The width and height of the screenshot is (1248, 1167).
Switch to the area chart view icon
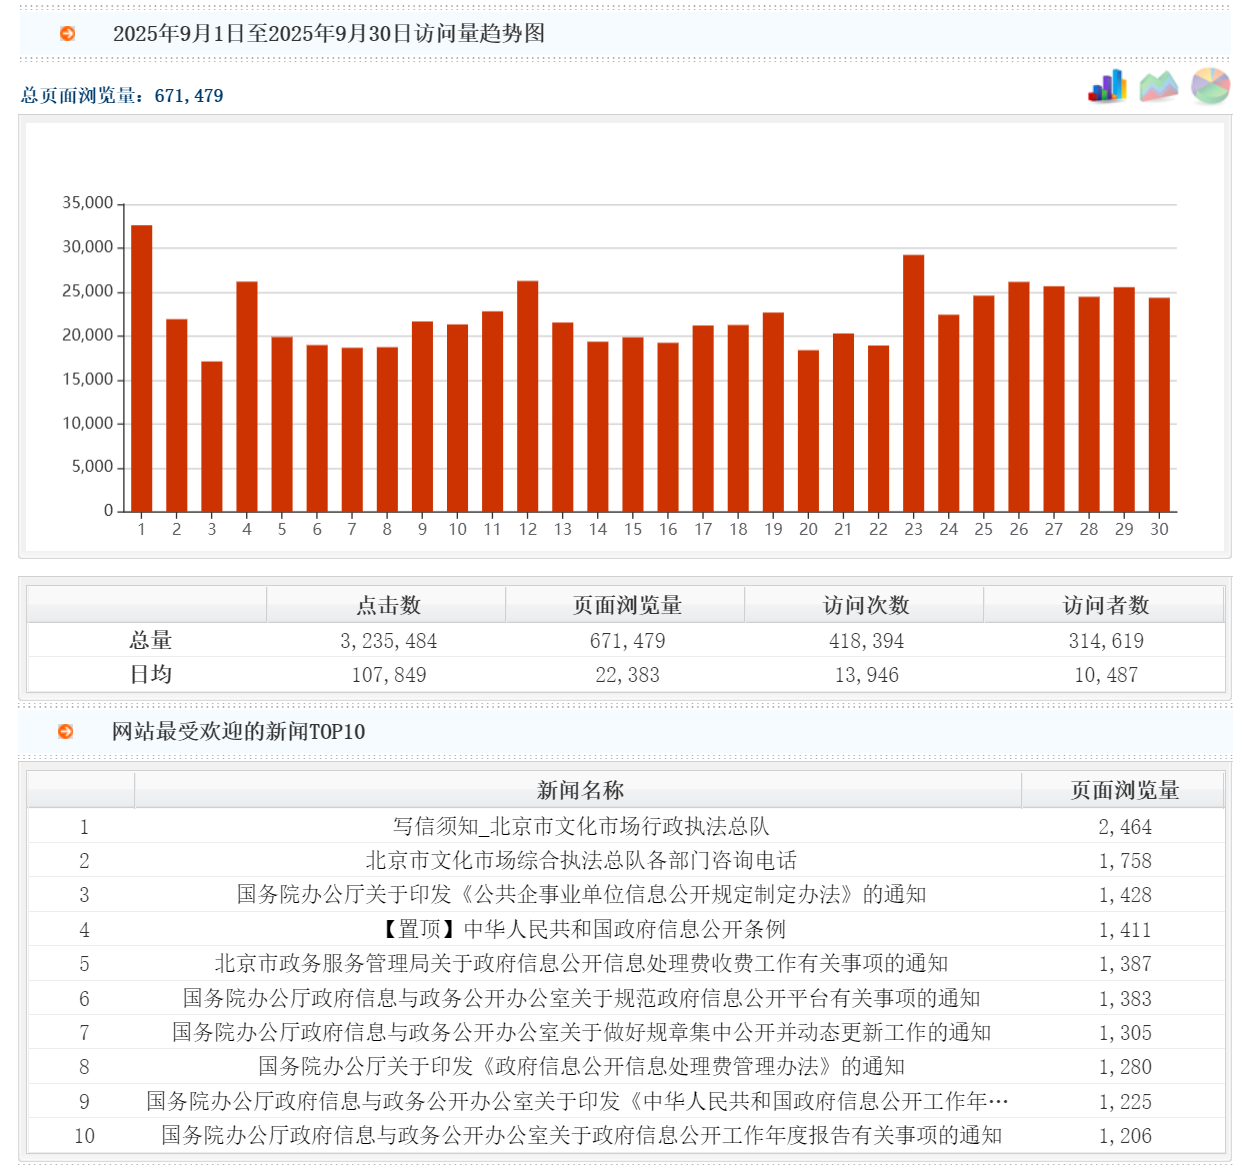1159,86
